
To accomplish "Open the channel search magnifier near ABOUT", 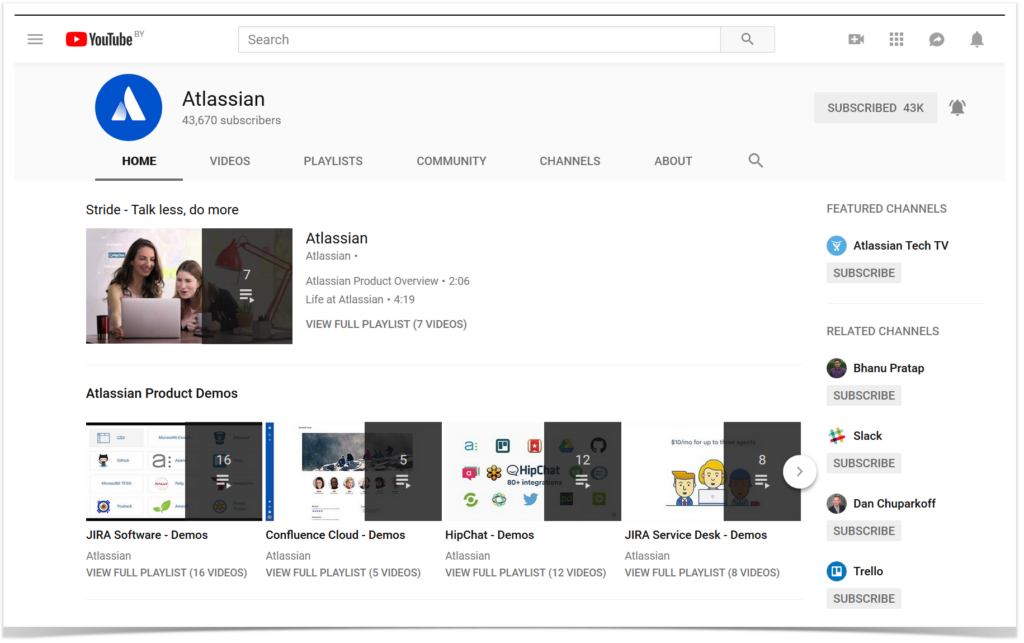I will tap(755, 160).
